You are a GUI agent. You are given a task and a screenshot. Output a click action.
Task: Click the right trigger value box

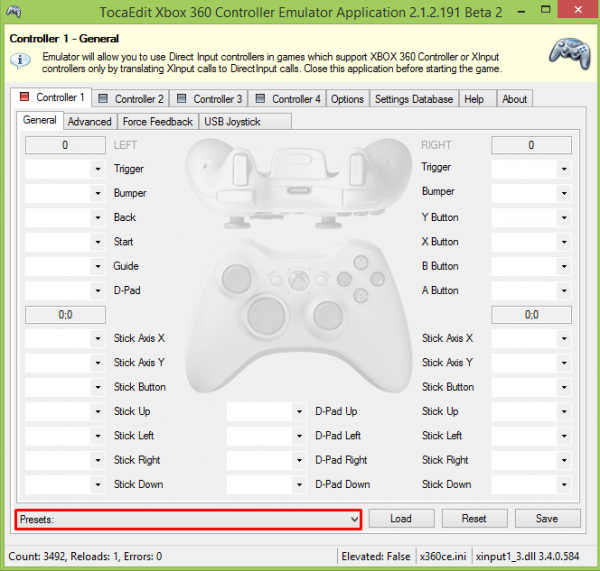532,145
